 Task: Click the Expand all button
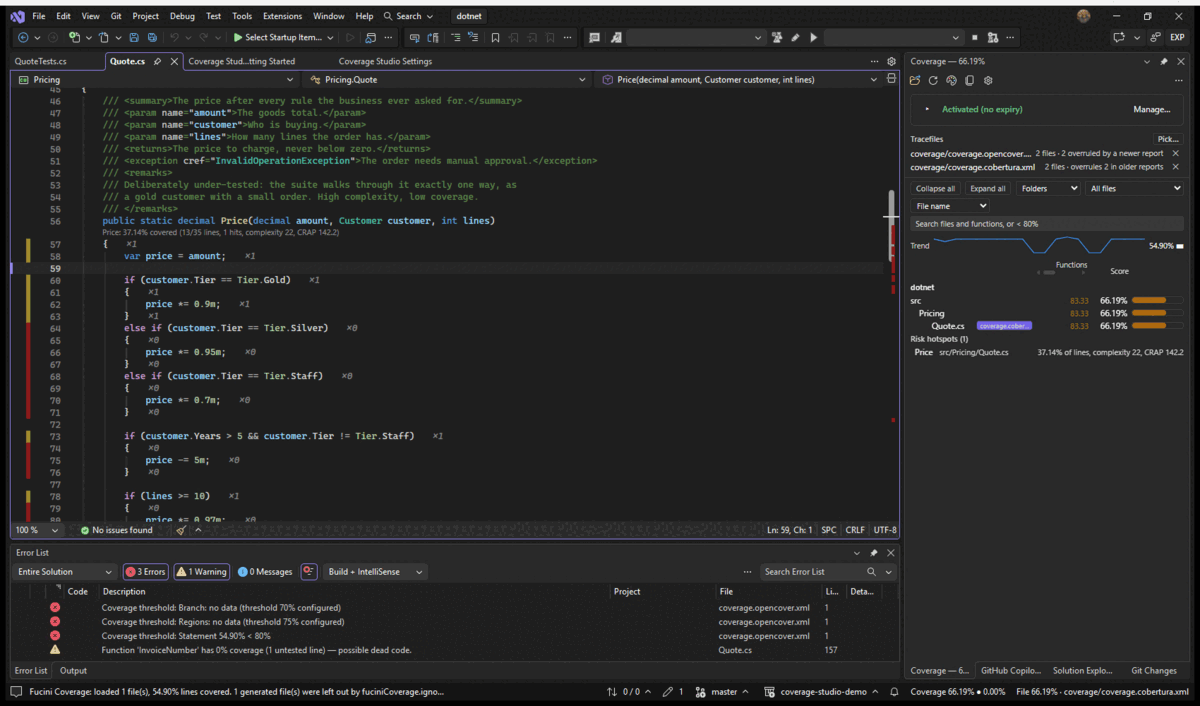[x=988, y=188]
